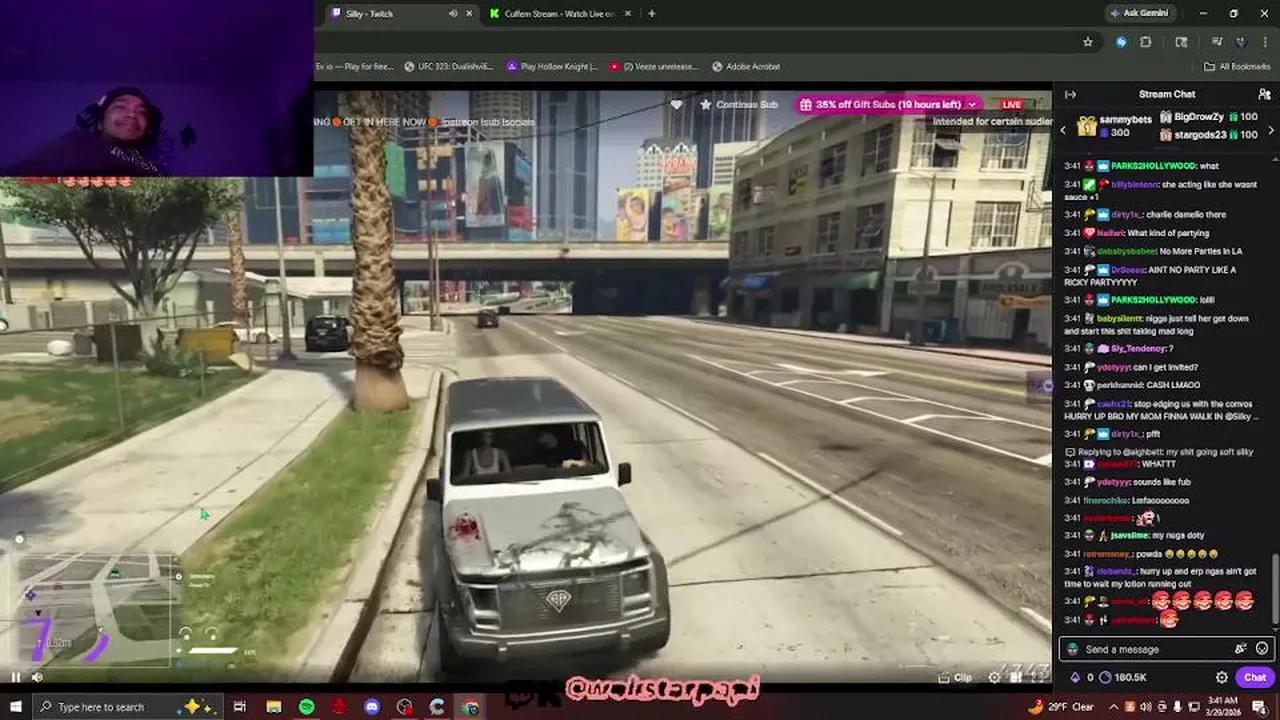Screen dimensions: 1280x720
Task: Enter fullscreen on the Twitch player
Action: [1039, 677]
